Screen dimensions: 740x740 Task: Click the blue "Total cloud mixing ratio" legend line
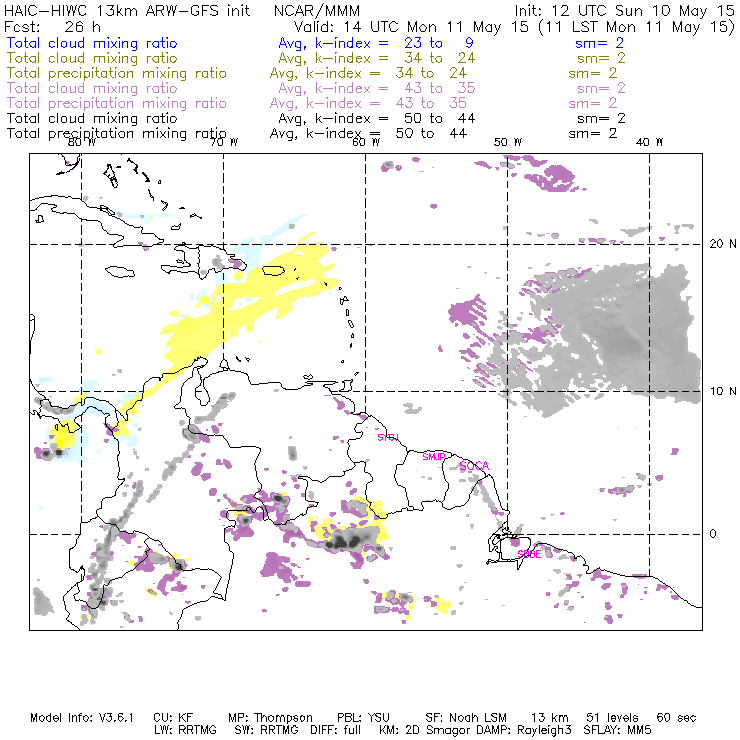pos(92,43)
